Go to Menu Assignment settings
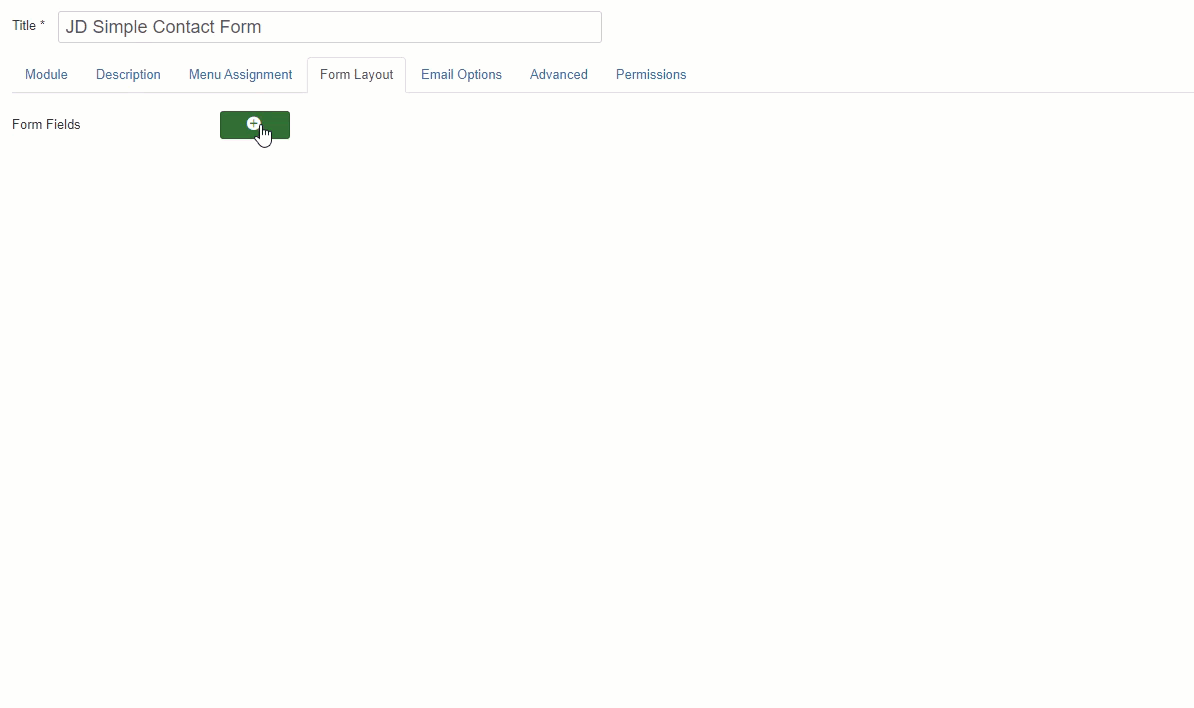This screenshot has height=708, width=1194. tap(240, 74)
